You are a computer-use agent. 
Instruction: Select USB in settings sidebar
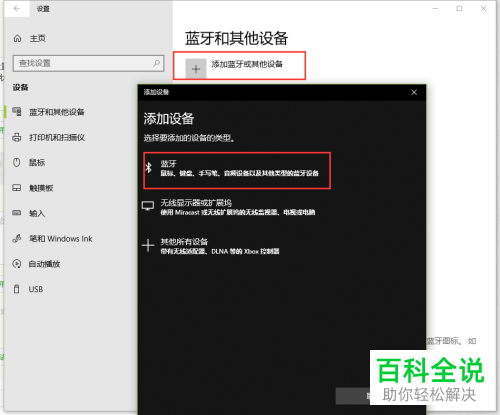[x=36, y=289]
